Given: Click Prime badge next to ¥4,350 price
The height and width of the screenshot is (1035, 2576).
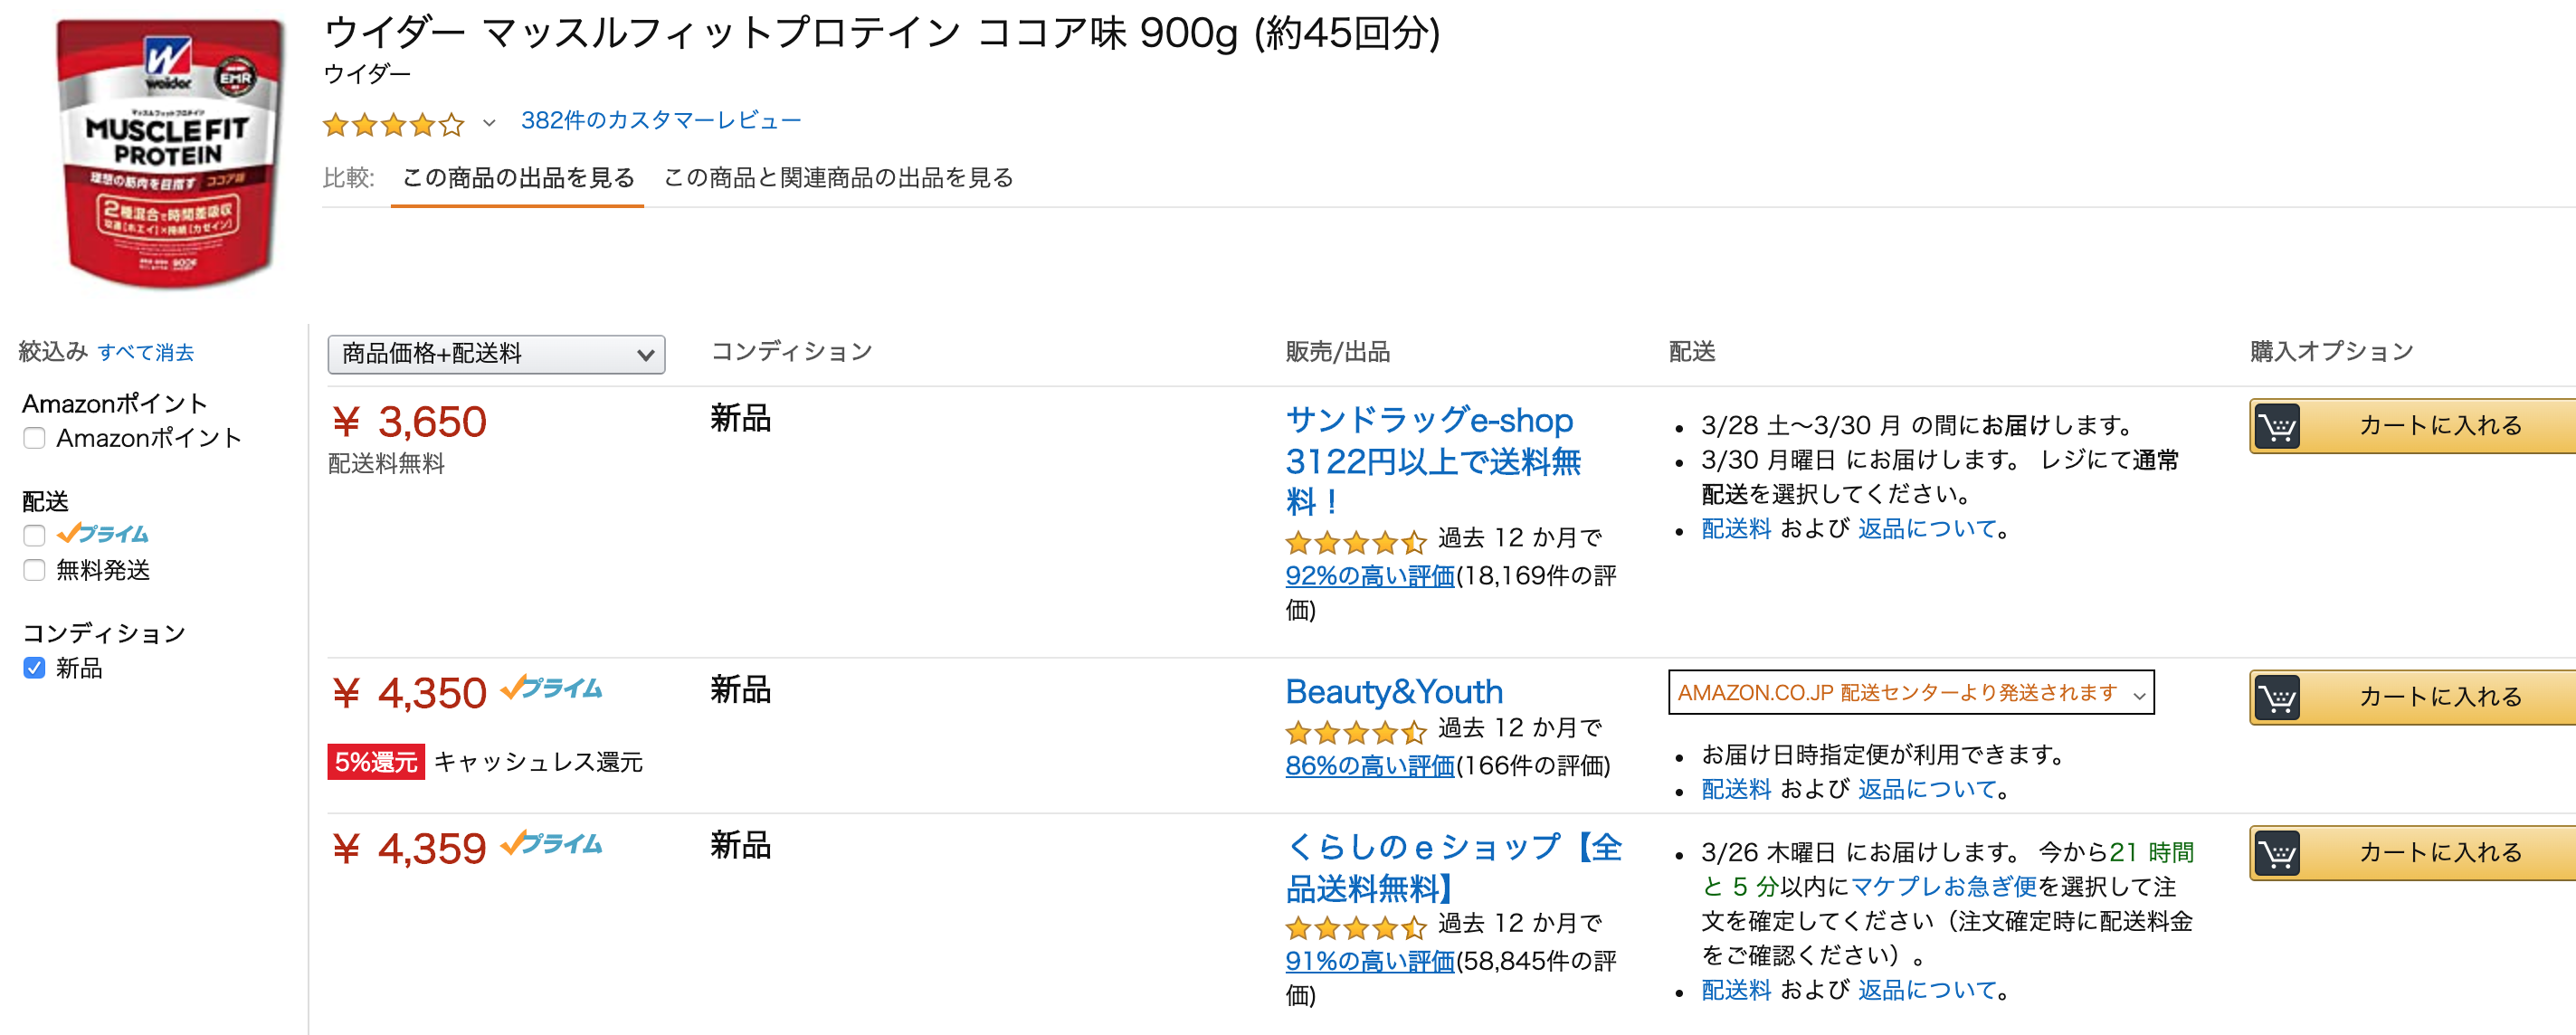Looking at the screenshot, I should (551, 688).
